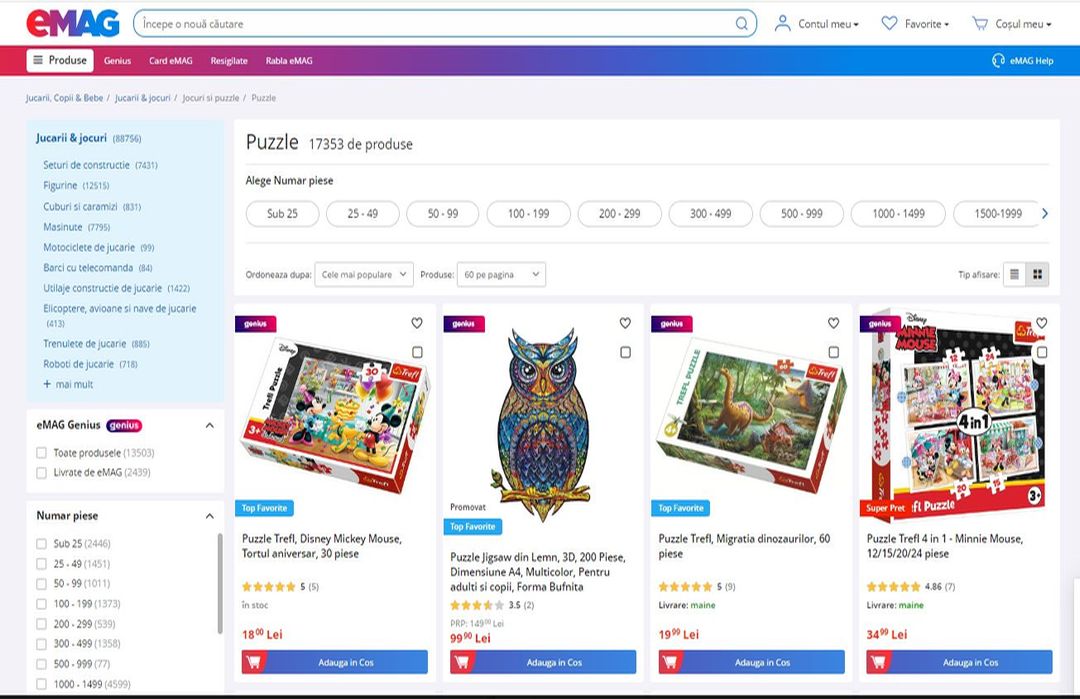Click the Numar piese filter scrollbar
Screen dimensions: 1080x699
pyautogui.click(x=220, y=583)
